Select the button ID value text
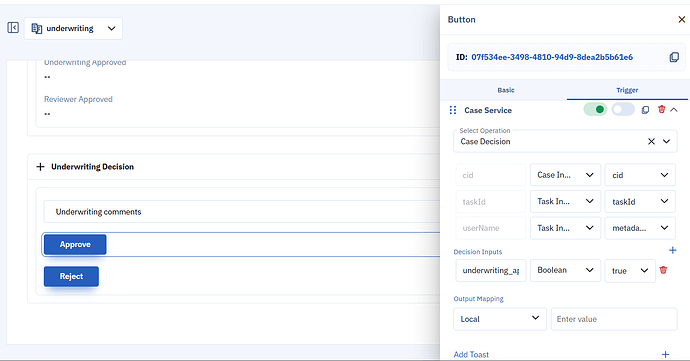Image resolution: width=690 pixels, height=361 pixels. tap(552, 57)
